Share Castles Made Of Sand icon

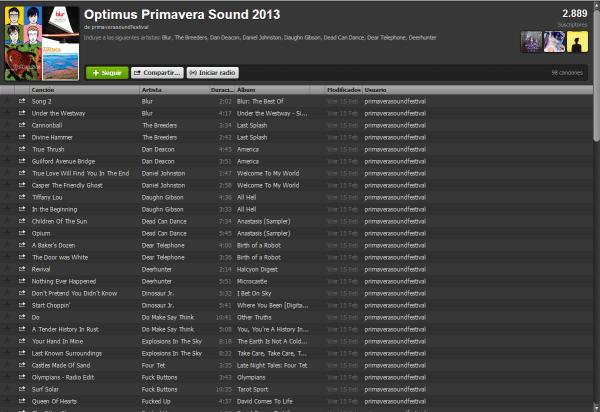22,365
